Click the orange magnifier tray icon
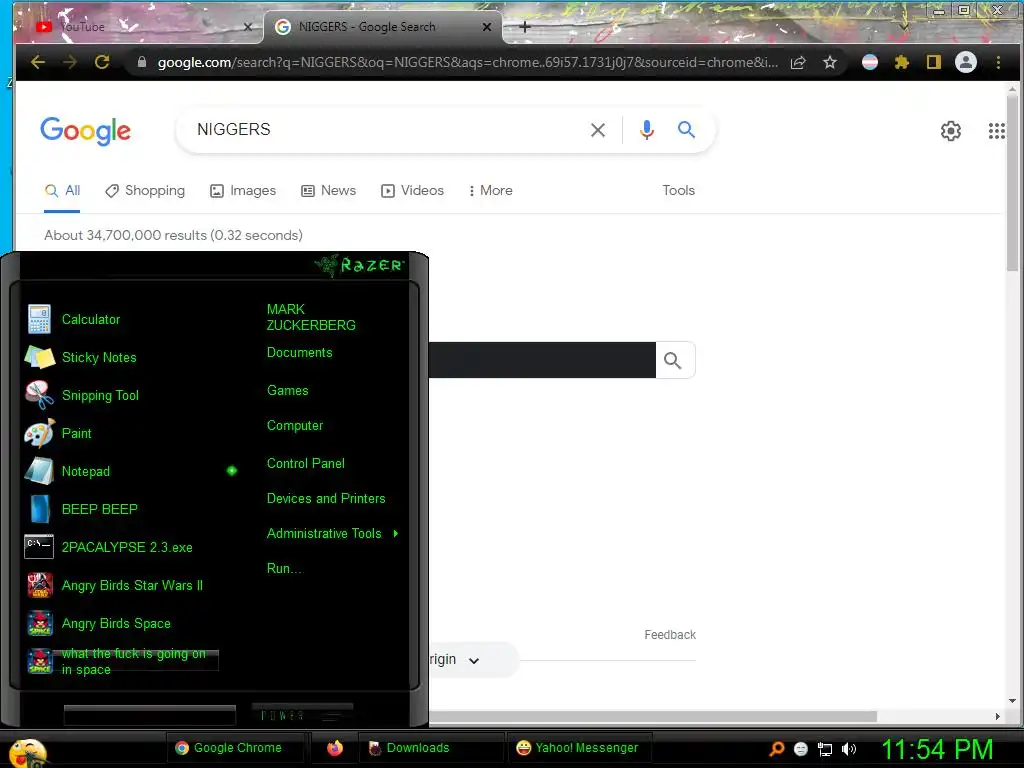The width and height of the screenshot is (1024, 768). 777,749
